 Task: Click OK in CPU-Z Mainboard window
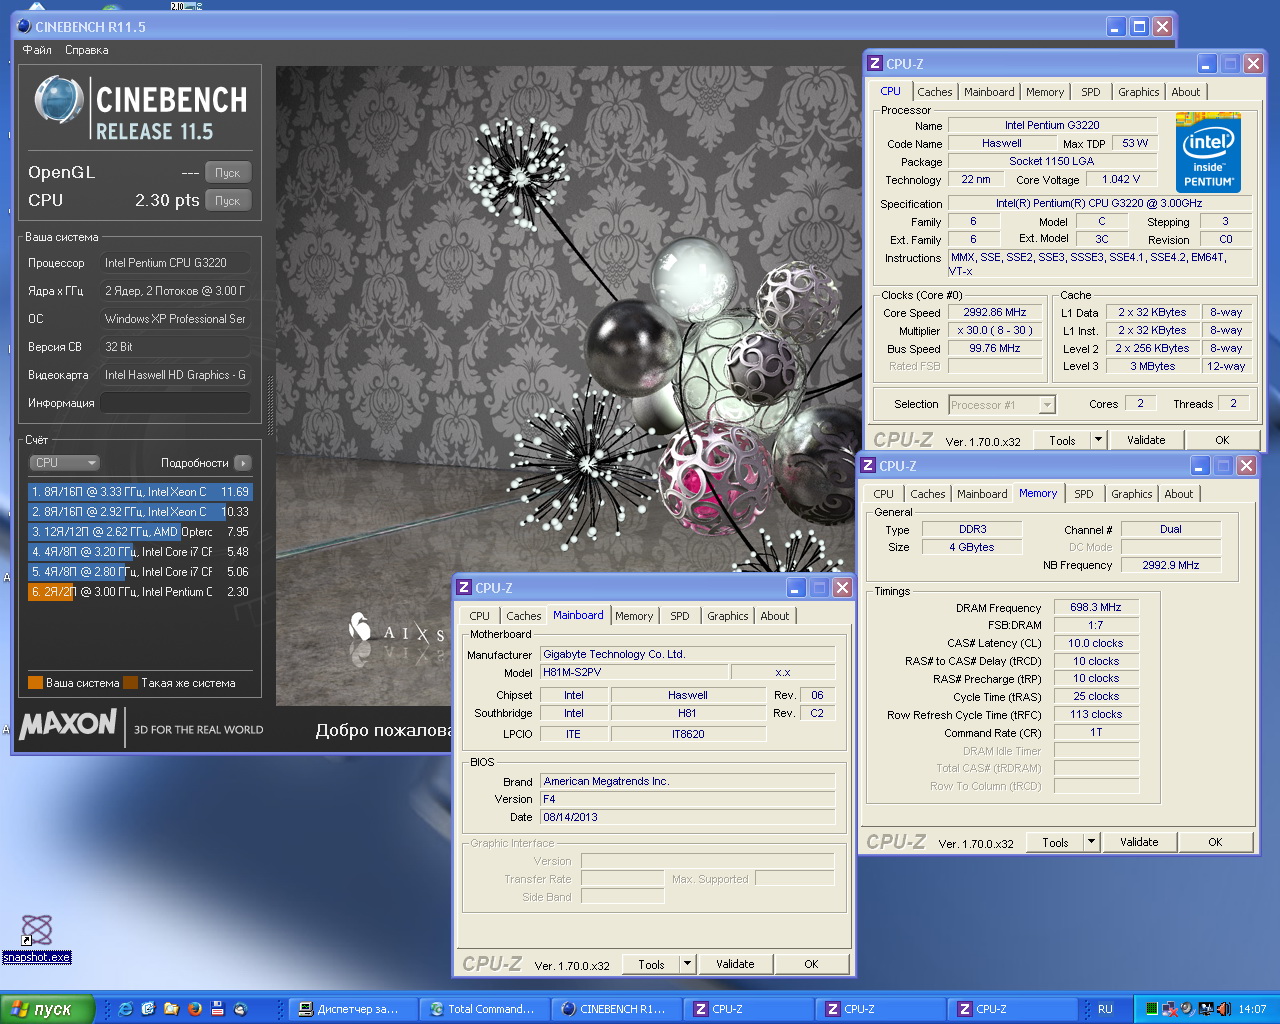(x=811, y=964)
